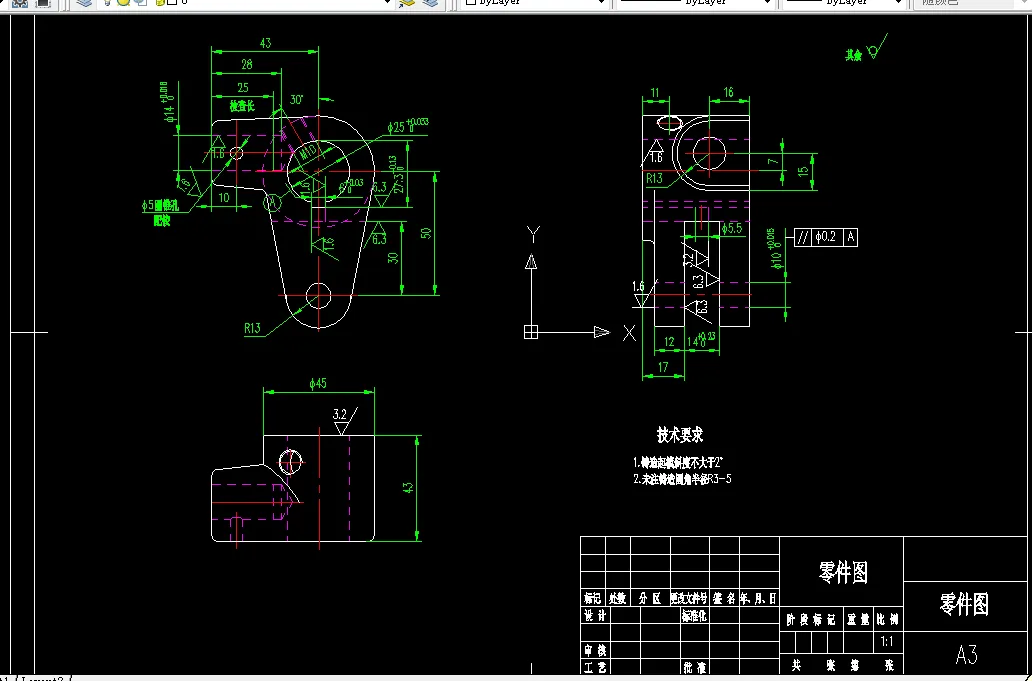The height and width of the screenshot is (681, 1032).
Task: Select the 17 dimension in side view
Action: pyautogui.click(x=663, y=367)
